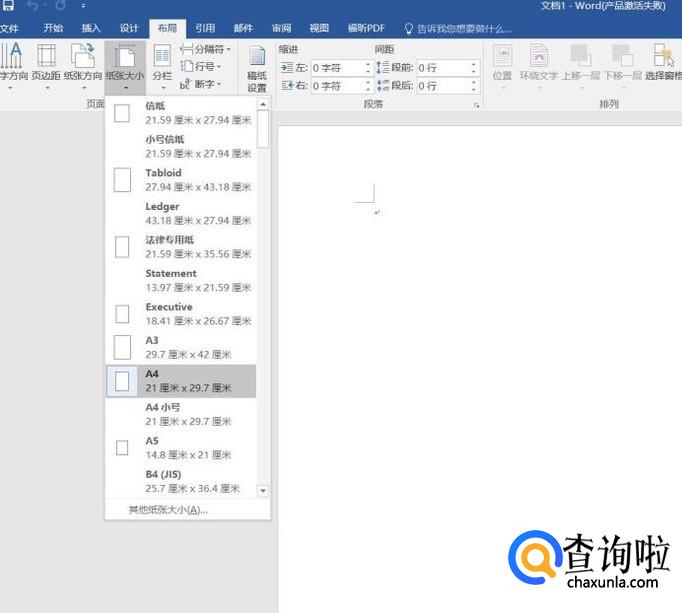Viewport: 682px width, 613px height.
Task: Click the Text Direction (文字方向) icon
Action: pyautogui.click(x=12, y=64)
